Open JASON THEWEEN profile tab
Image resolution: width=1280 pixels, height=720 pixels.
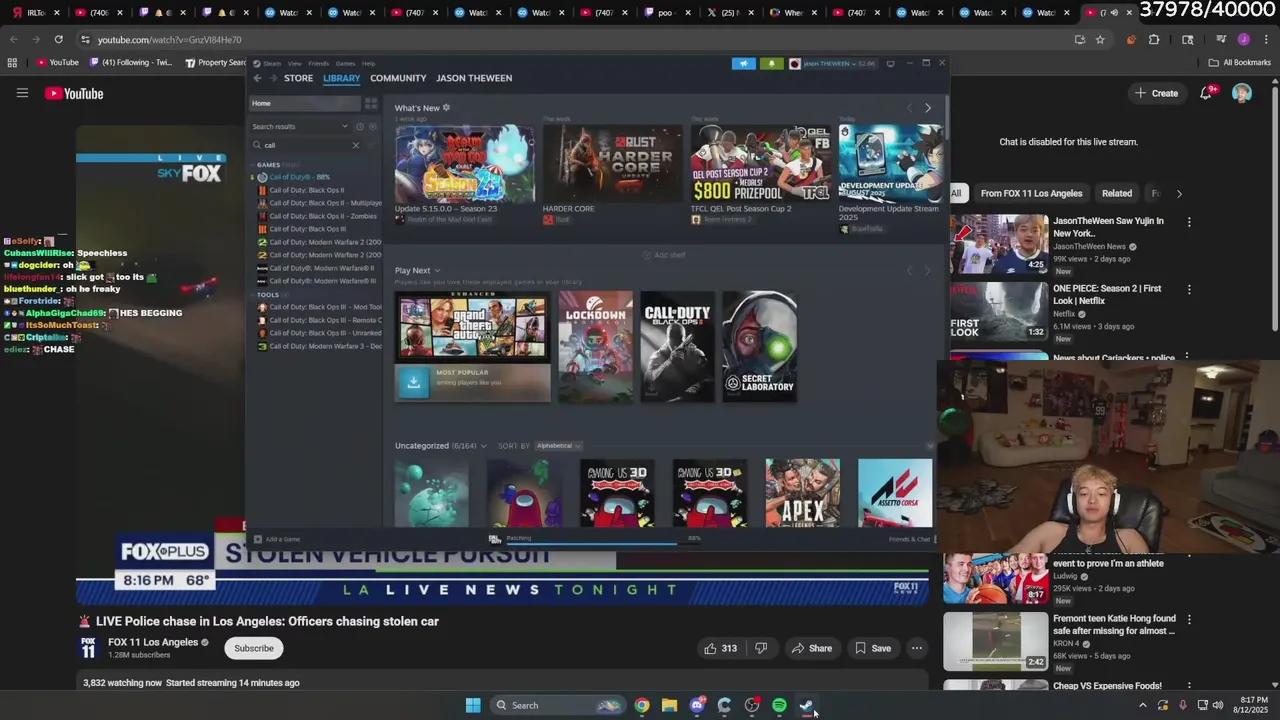[474, 78]
